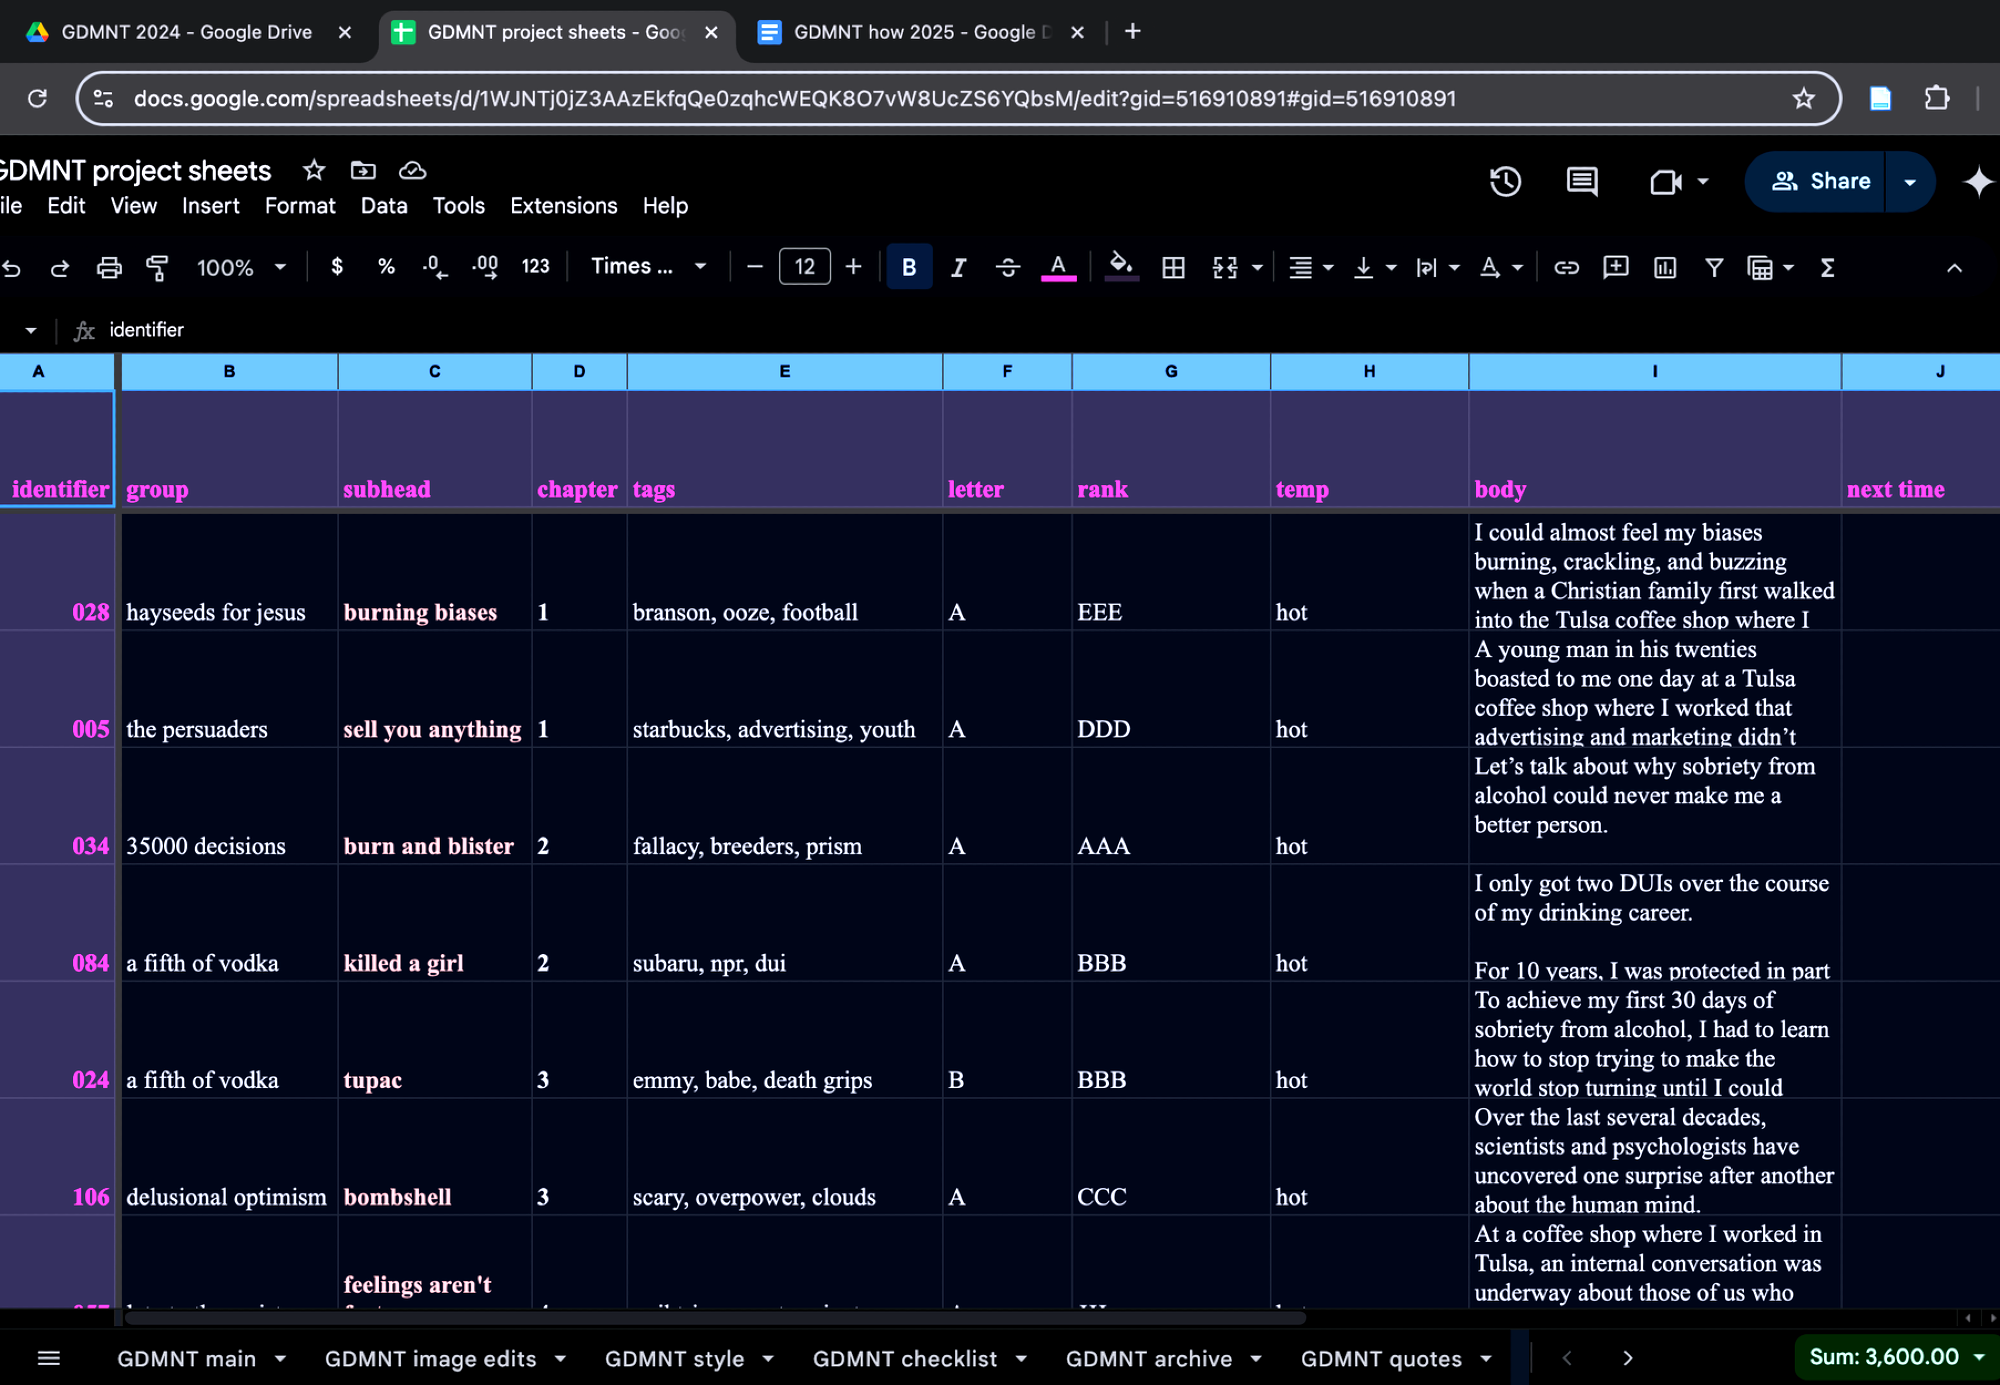The image size is (2000, 1385).
Task: Open the zoom 100% dropdown
Action: (241, 267)
